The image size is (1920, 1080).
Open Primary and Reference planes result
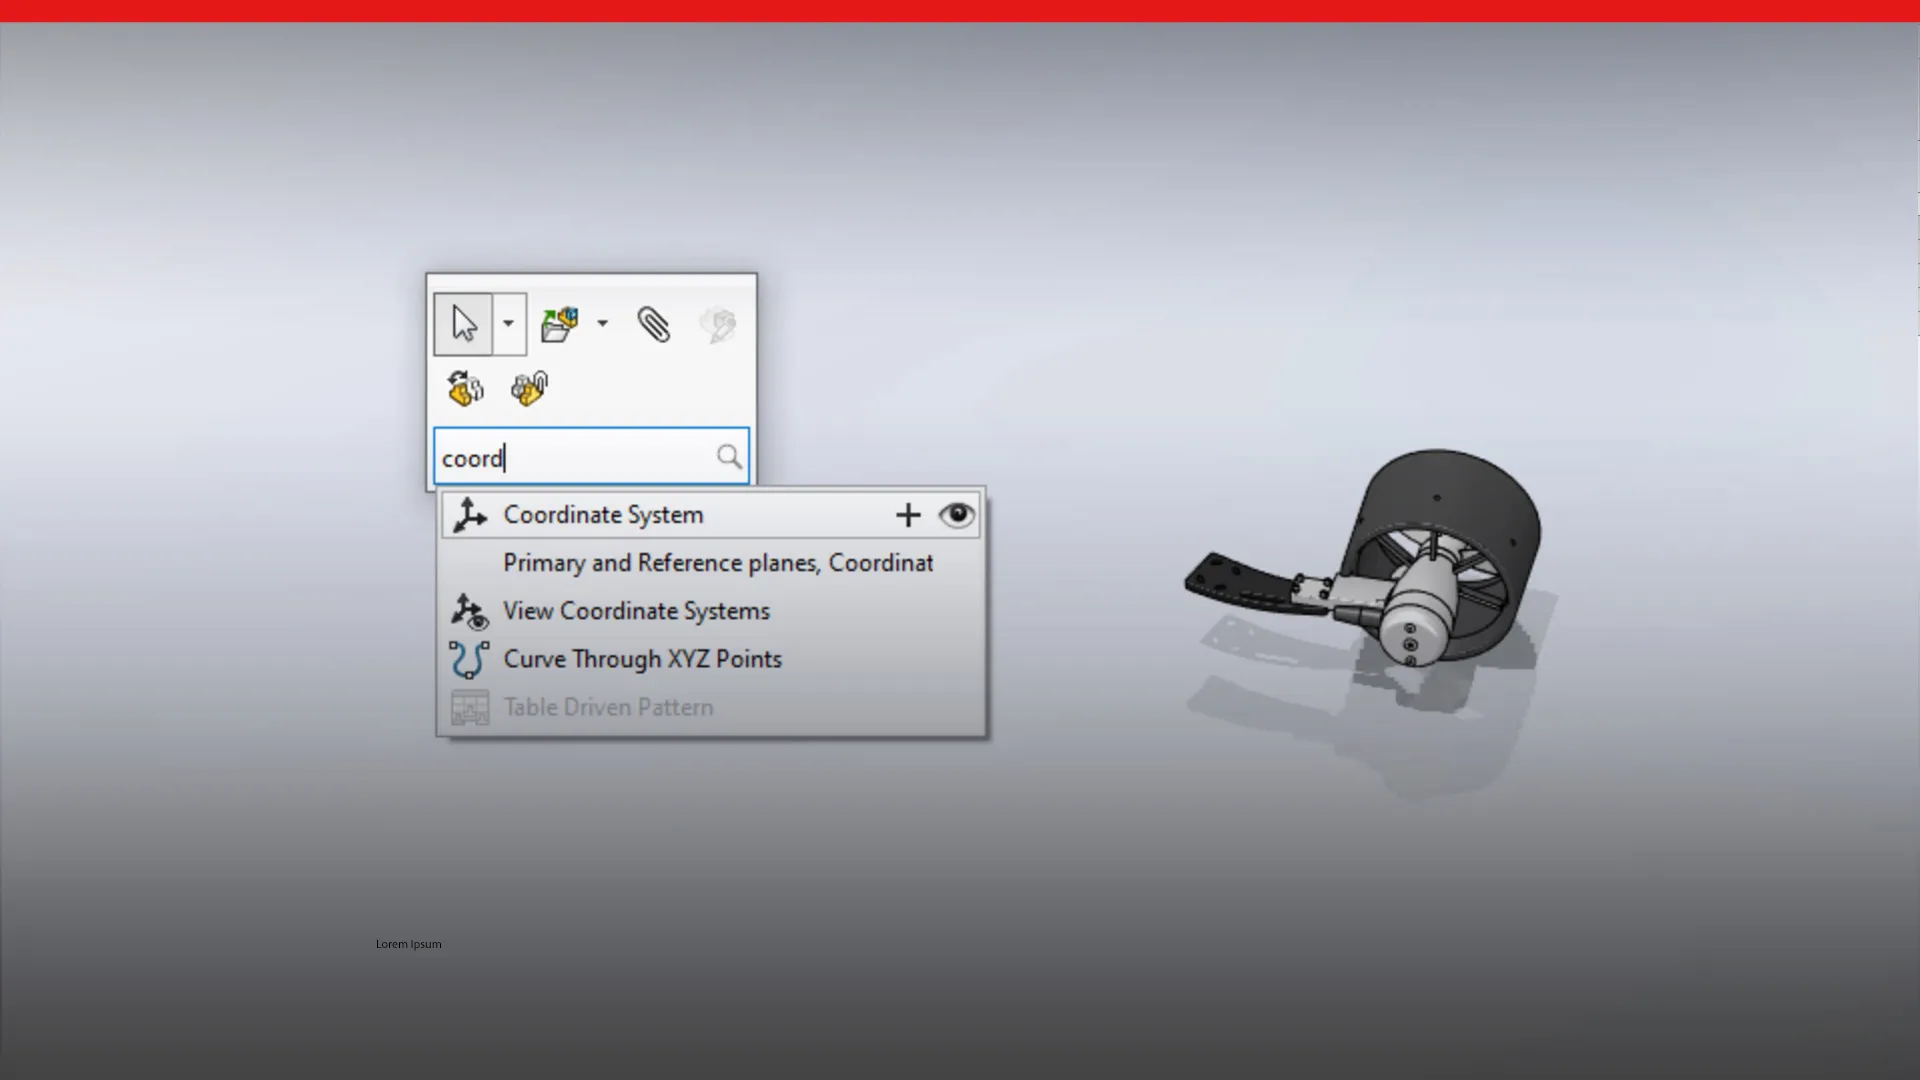[717, 563]
